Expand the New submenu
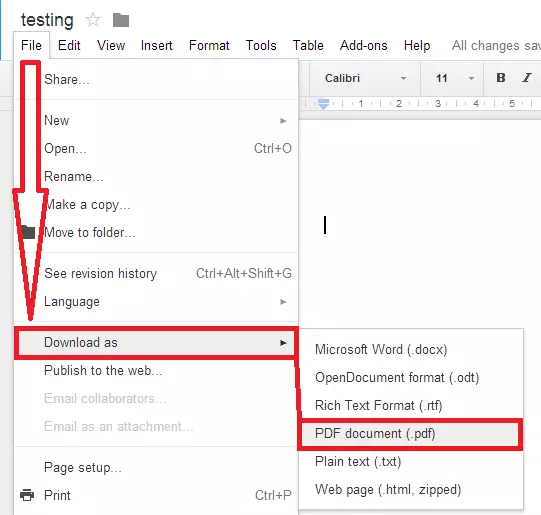Screen dimensions: 541x515 pos(156,121)
